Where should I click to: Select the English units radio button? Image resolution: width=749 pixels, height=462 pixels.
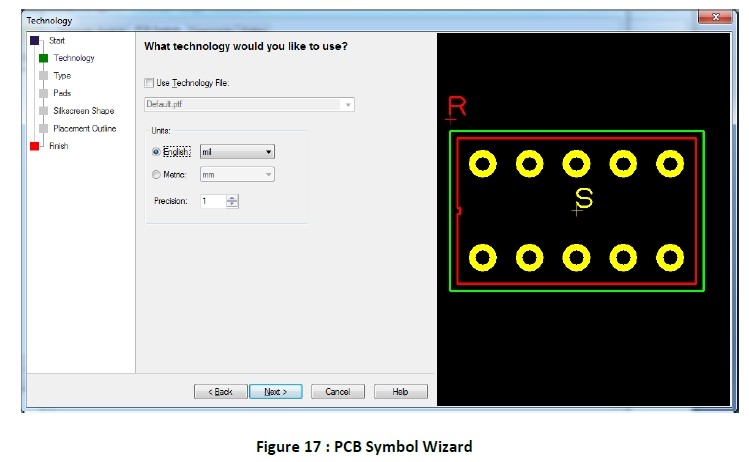pyautogui.click(x=156, y=152)
